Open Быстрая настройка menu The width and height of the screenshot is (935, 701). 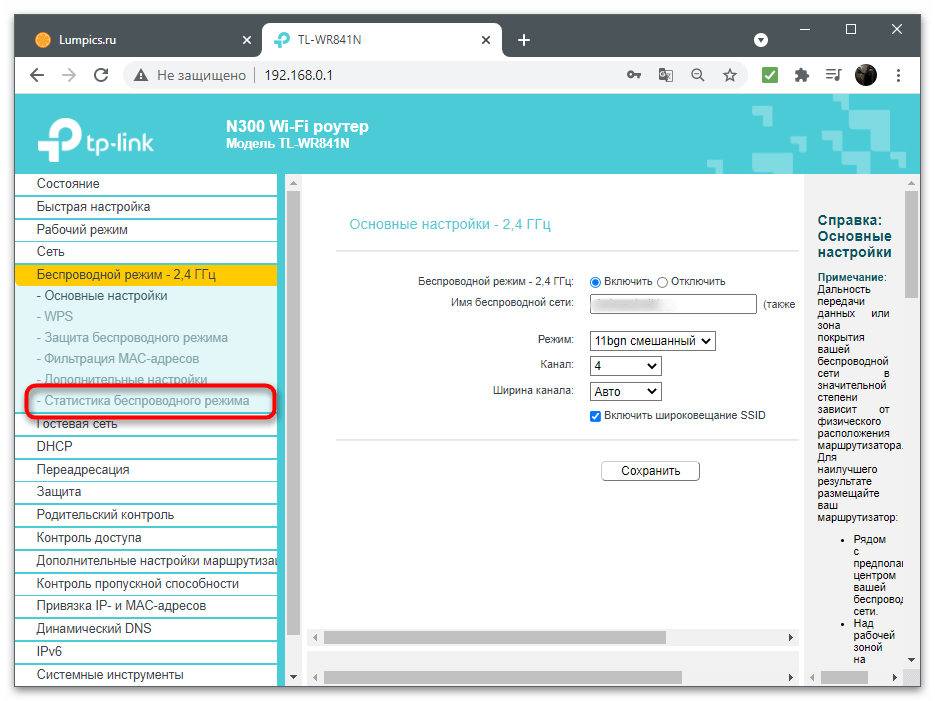146,207
